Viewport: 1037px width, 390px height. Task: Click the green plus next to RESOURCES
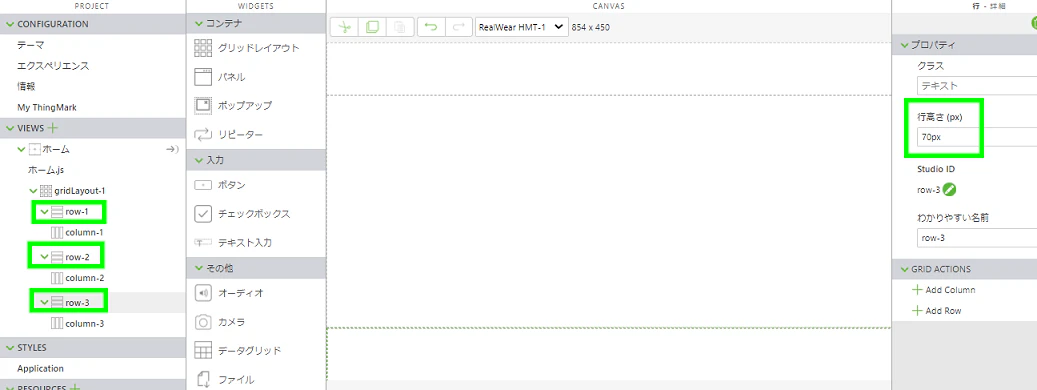[x=75, y=387]
